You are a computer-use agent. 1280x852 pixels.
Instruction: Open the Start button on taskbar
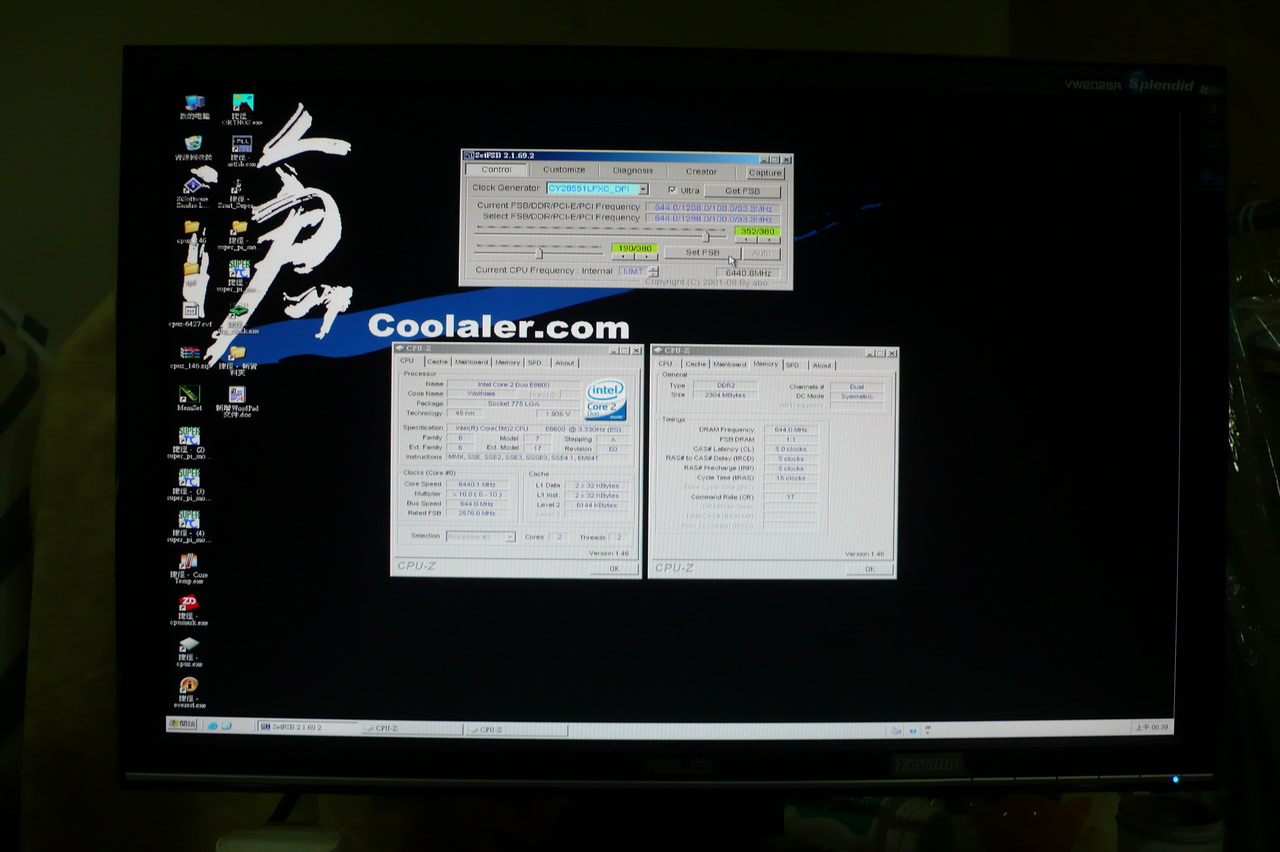coord(182,724)
